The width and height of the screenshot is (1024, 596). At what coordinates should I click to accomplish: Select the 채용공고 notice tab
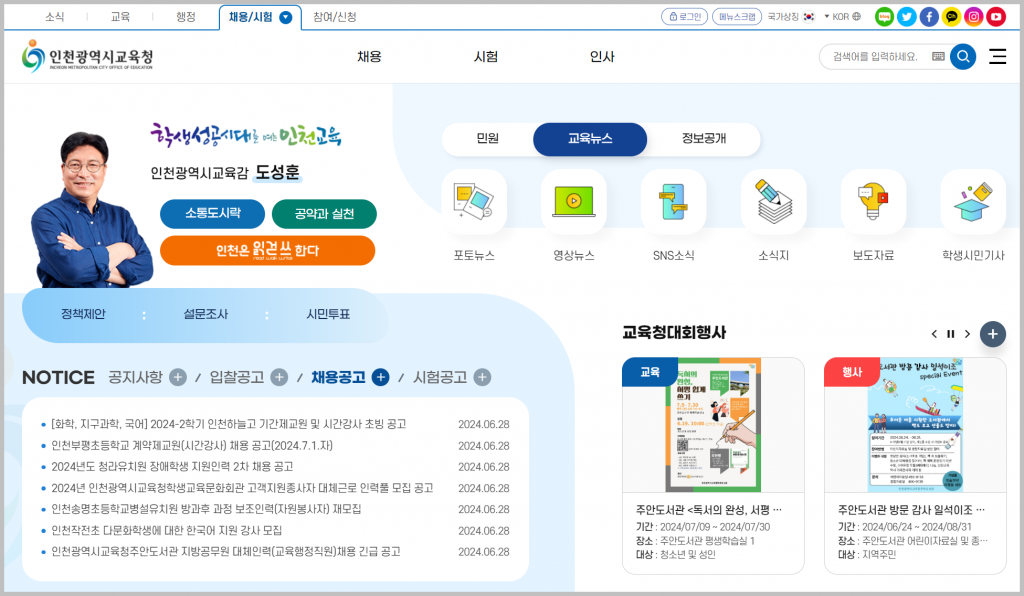pos(338,377)
